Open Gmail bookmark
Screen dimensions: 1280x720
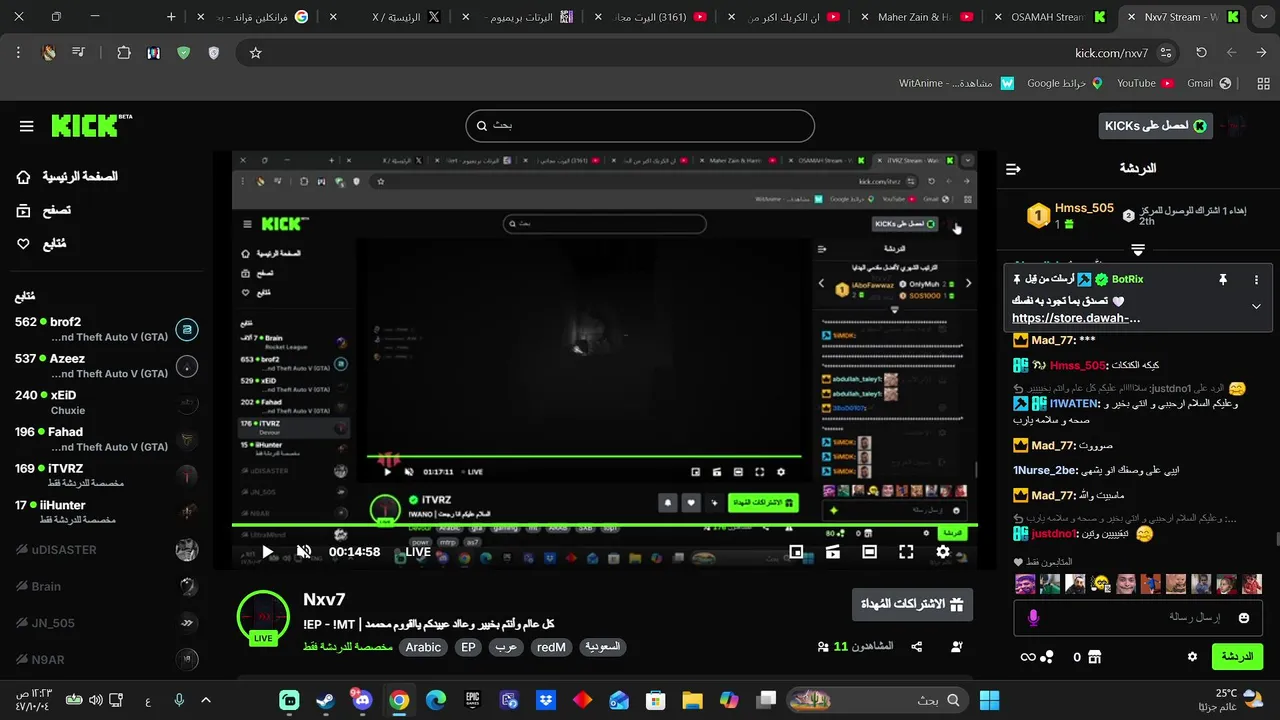1208,84
